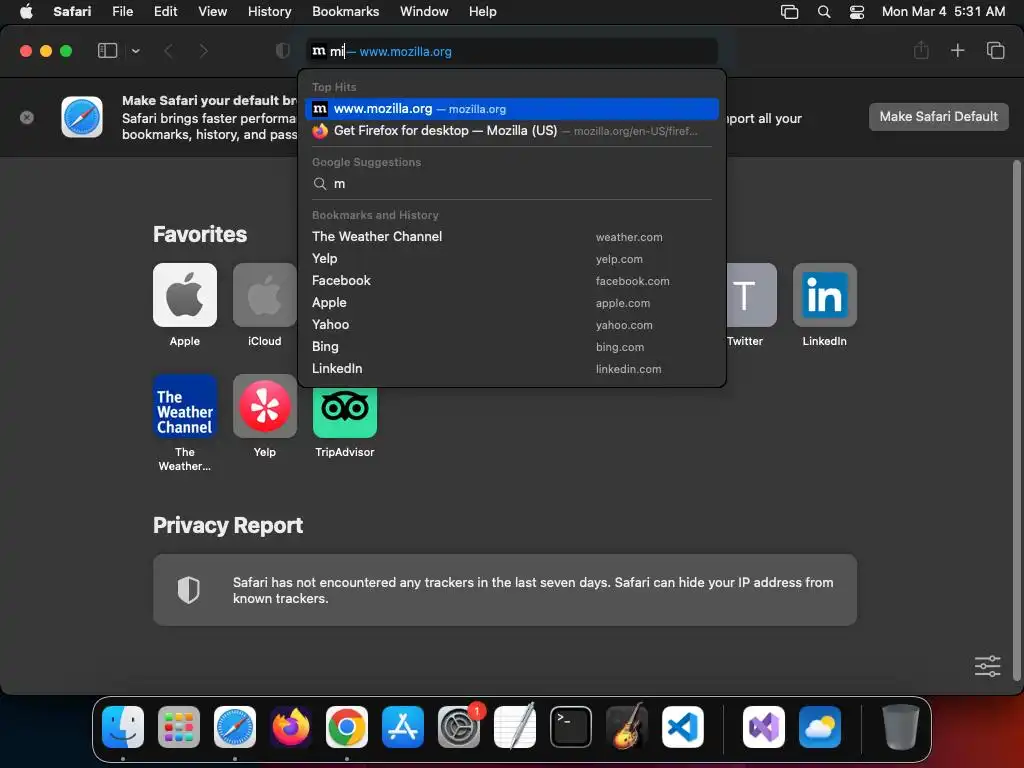Viewport: 1024px width, 768px height.
Task: Click Safari icon in the Dock
Action: click(235, 726)
